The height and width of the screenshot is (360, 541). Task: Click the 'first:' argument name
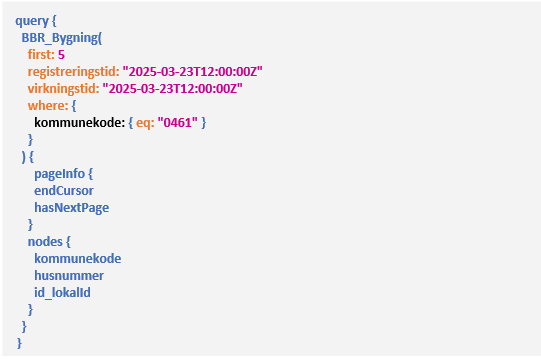click(x=41, y=55)
